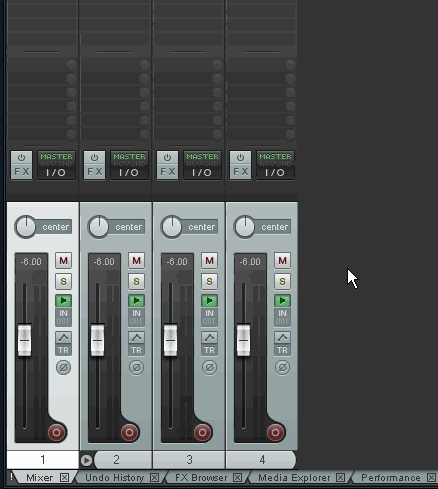Open FX chain for track 4
438x489 pixels.
click(x=240, y=172)
